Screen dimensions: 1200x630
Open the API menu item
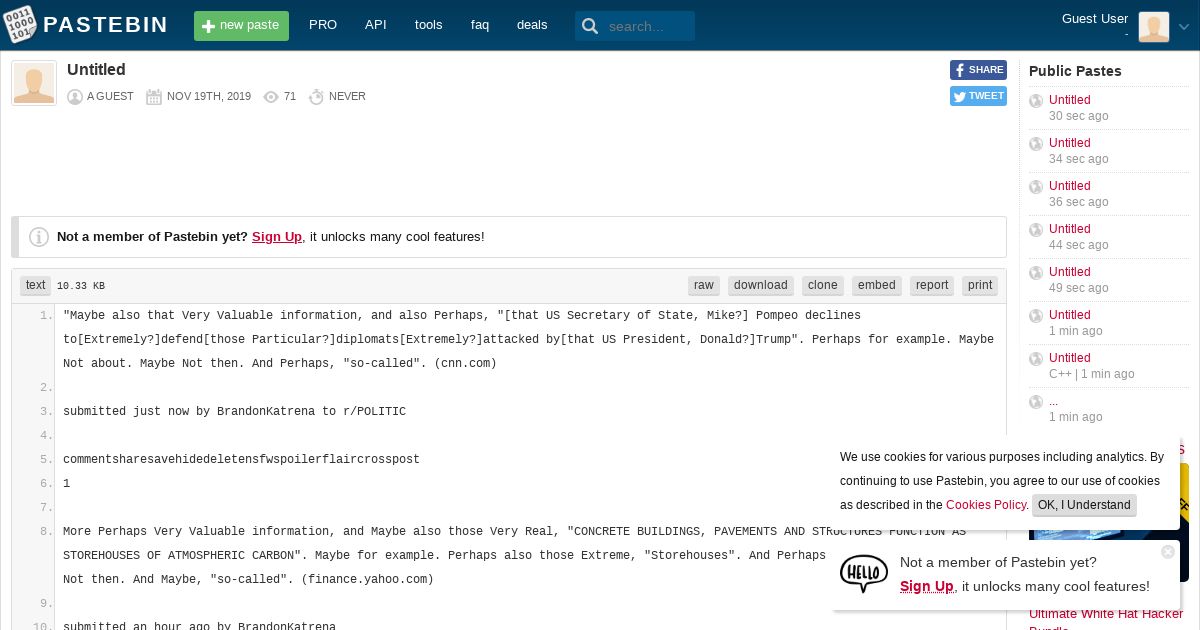(x=376, y=25)
